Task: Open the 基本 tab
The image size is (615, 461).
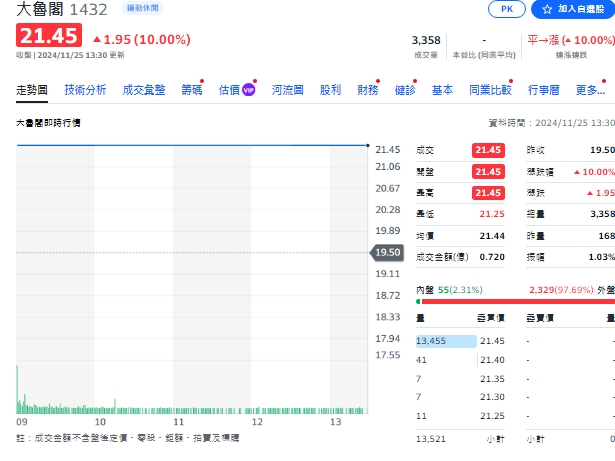Action: click(x=442, y=90)
